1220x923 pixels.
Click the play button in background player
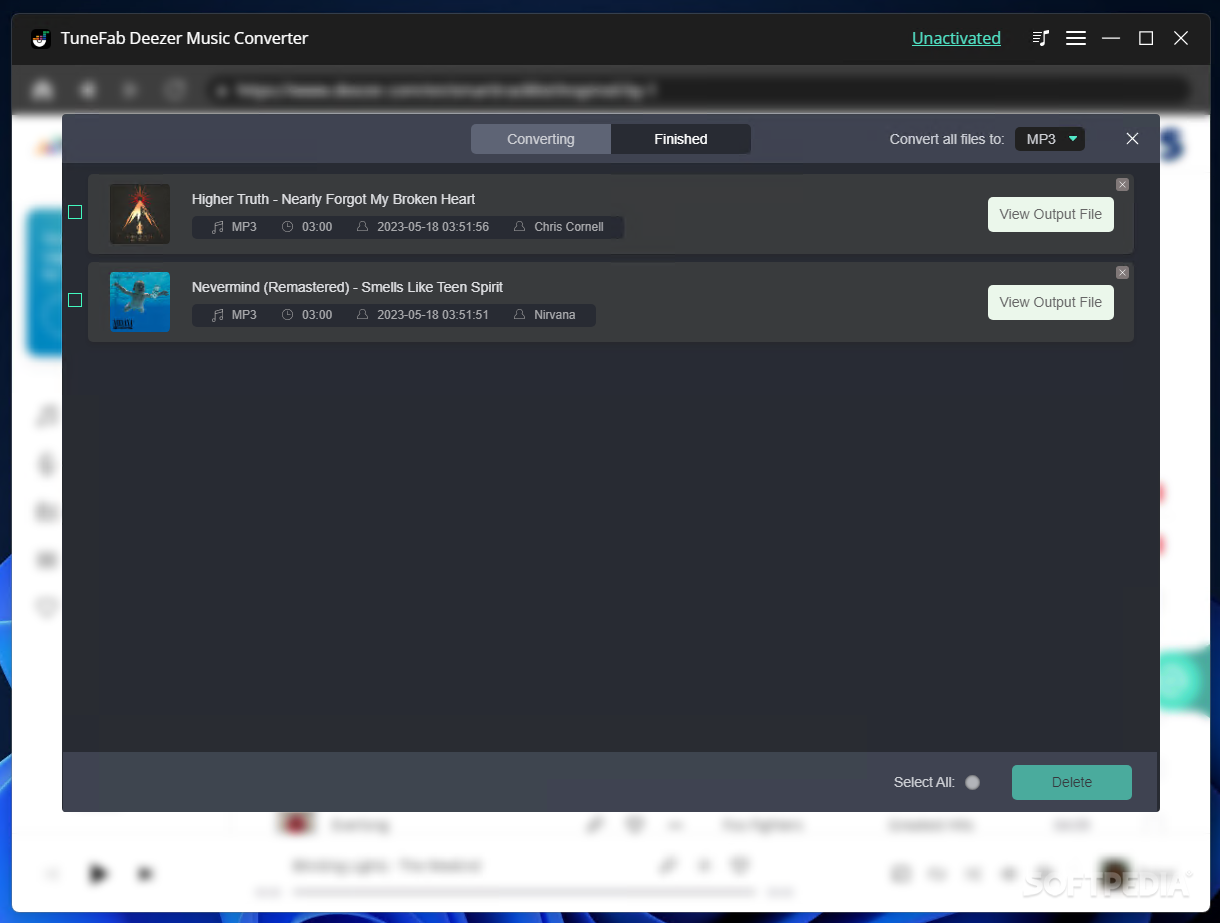tap(98, 873)
